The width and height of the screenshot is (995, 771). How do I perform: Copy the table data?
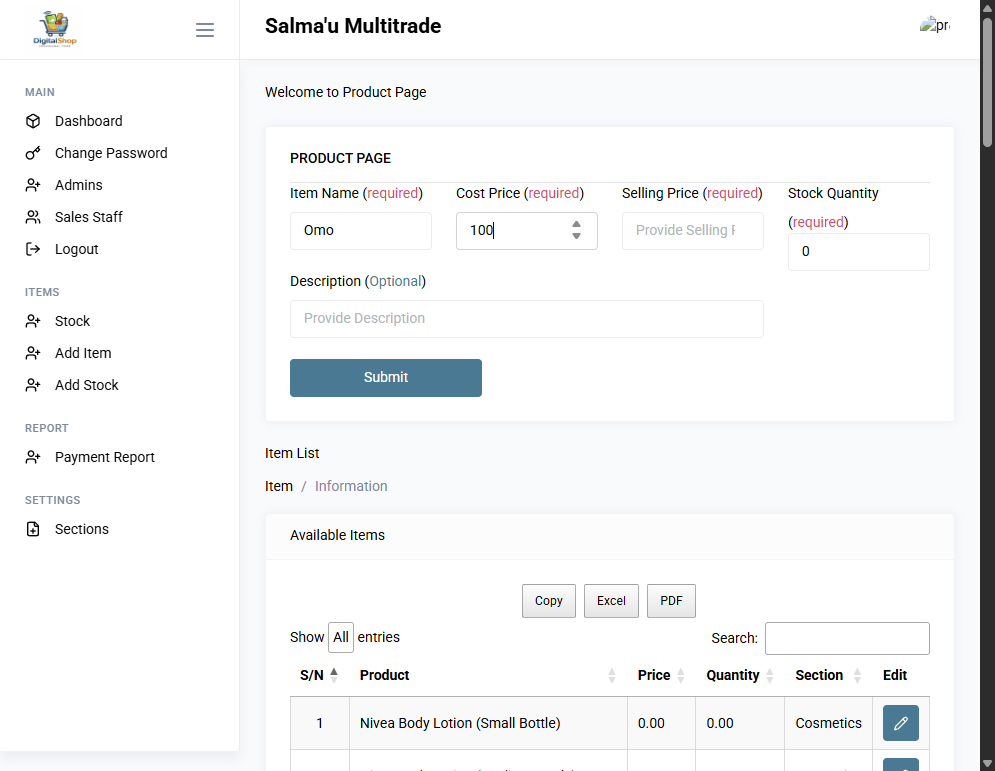[x=548, y=601]
